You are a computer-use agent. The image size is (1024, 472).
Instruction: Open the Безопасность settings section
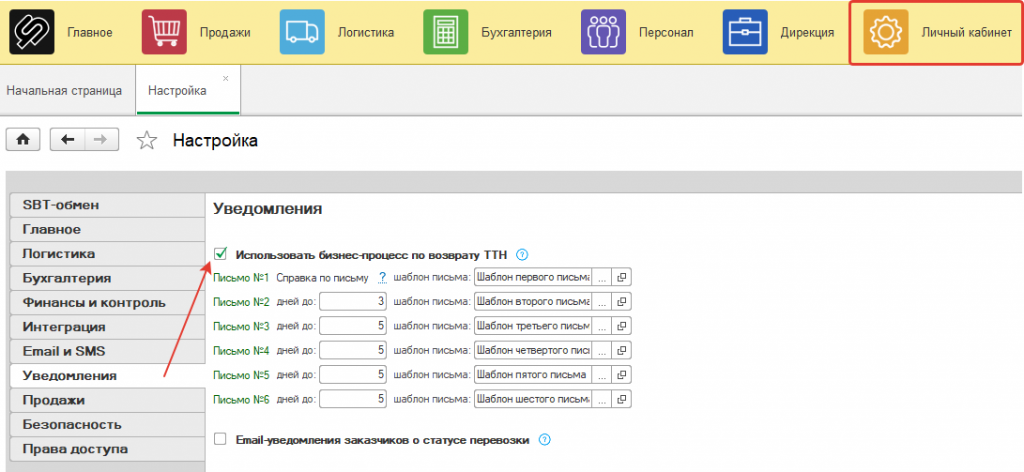108,424
